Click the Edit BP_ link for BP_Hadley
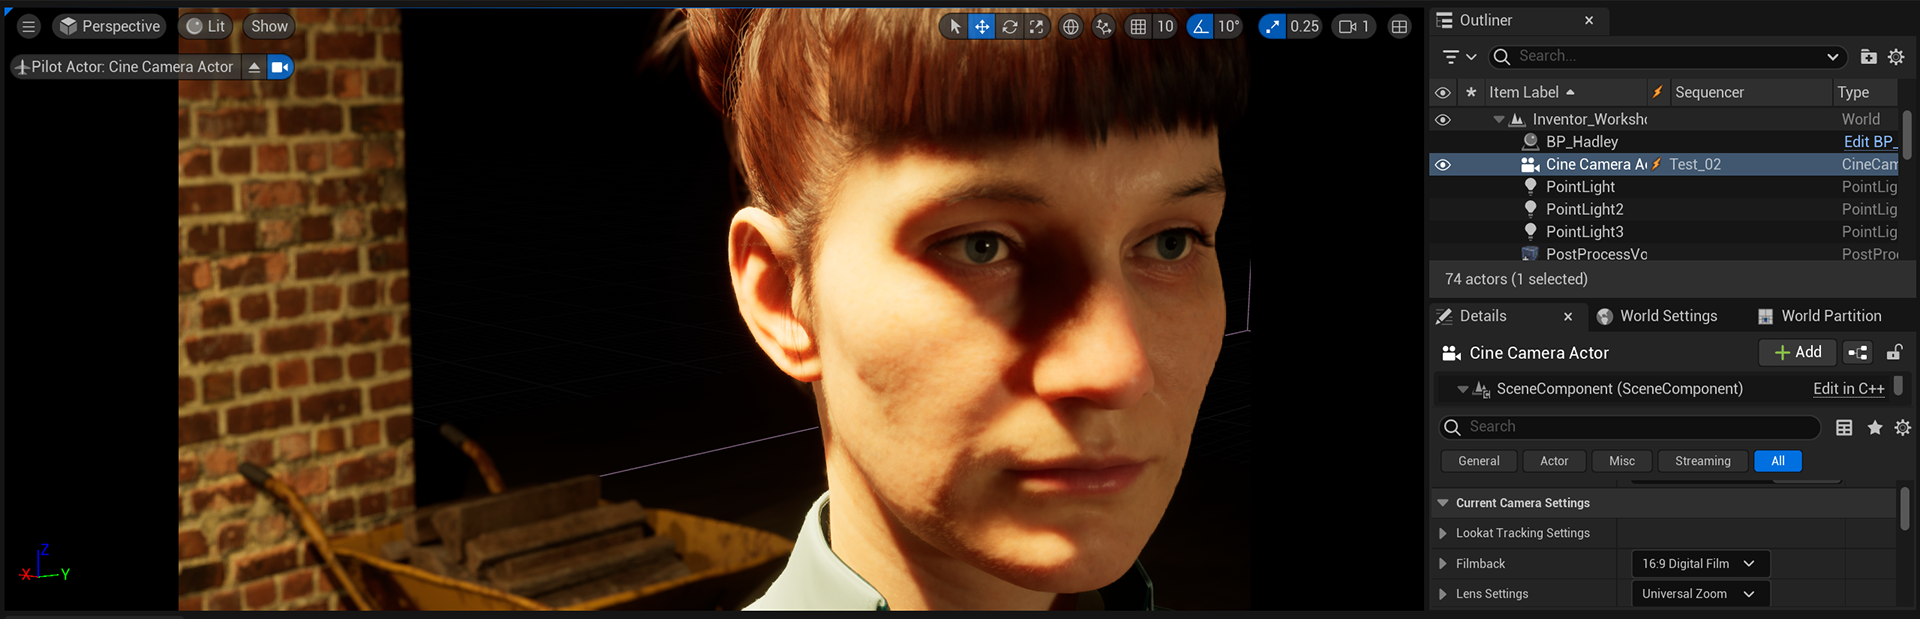This screenshot has width=1920, height=619. point(1869,142)
